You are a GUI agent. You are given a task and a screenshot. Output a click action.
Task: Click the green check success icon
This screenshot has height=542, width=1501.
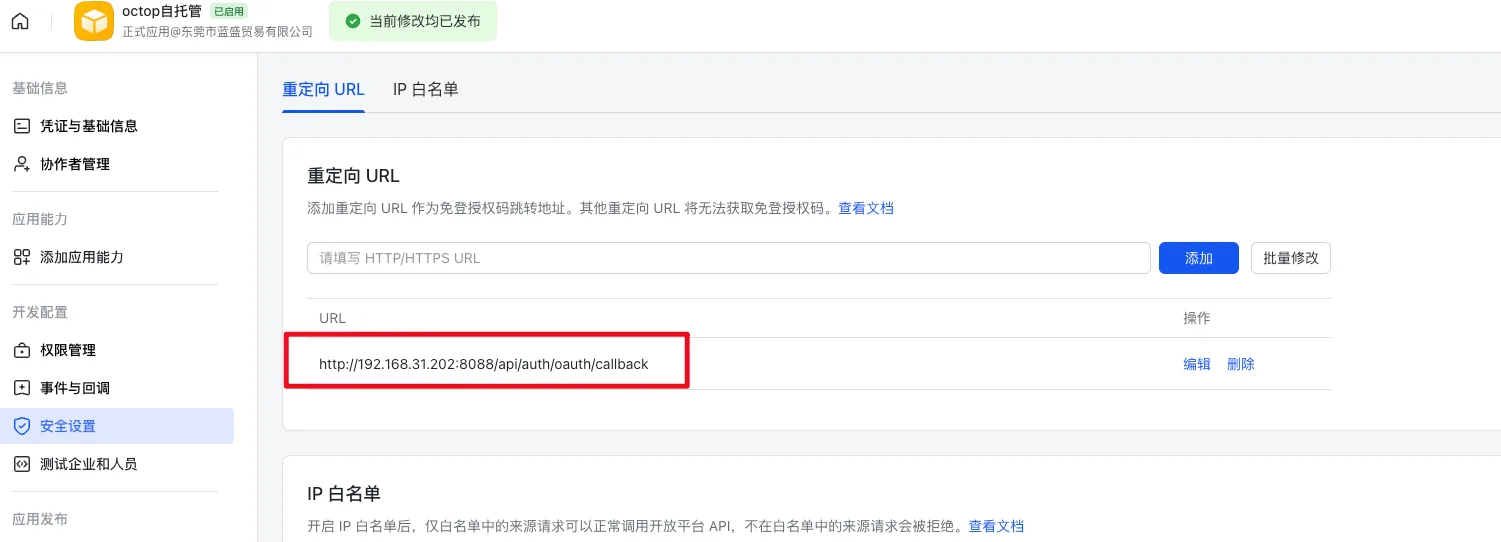[x=353, y=21]
